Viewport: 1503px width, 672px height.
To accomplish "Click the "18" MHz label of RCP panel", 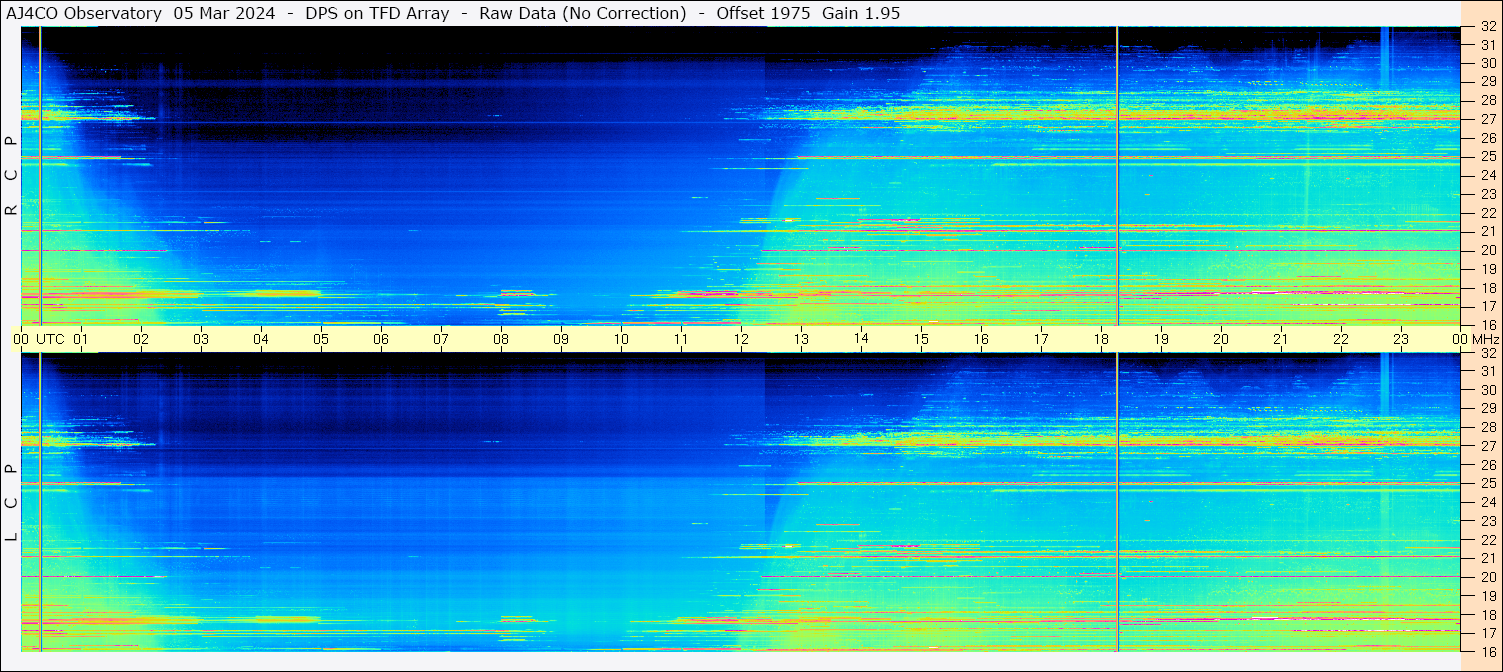I will (1487, 288).
